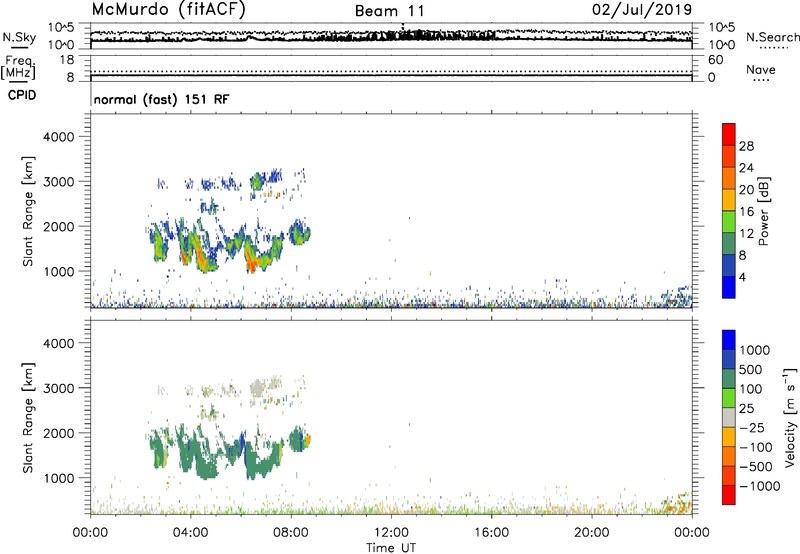Click the '16' power colorbar tick value
Viewport: 800px width, 554px height.
[746, 212]
